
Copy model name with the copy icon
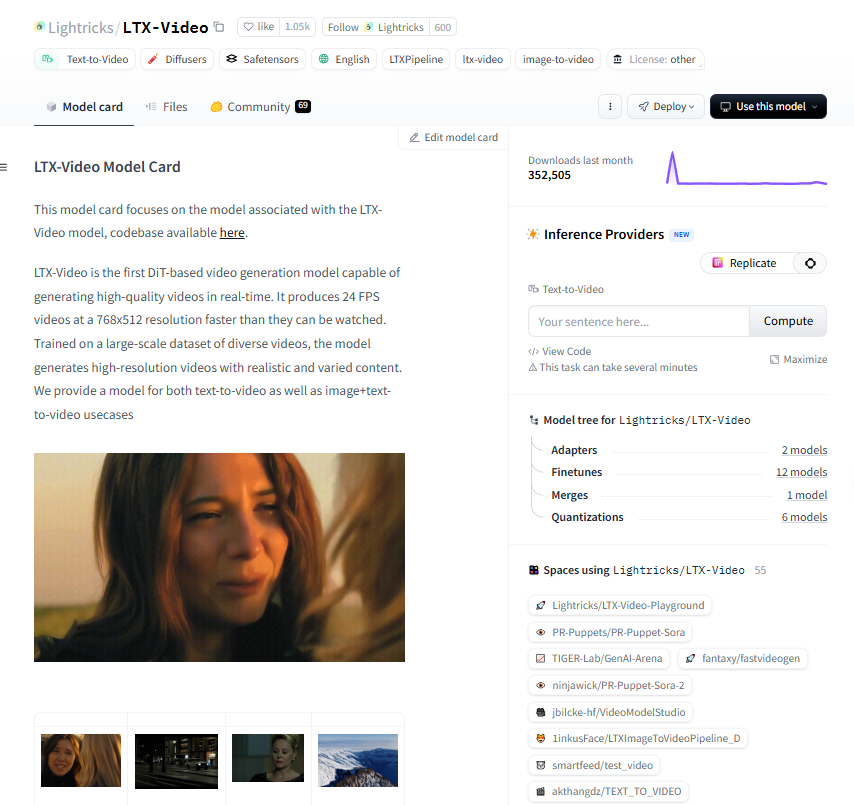219,27
